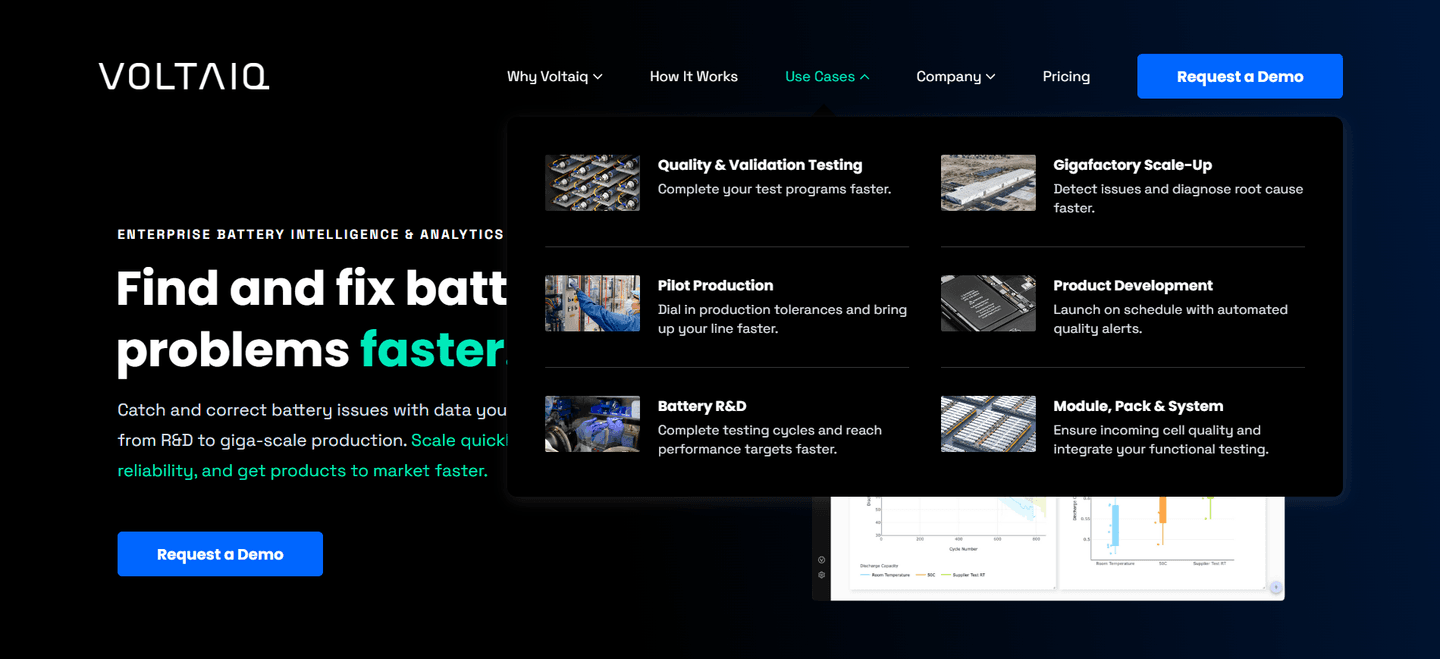Expand the Why Voltaiq dropdown menu
This screenshot has width=1440, height=659.
(554, 76)
